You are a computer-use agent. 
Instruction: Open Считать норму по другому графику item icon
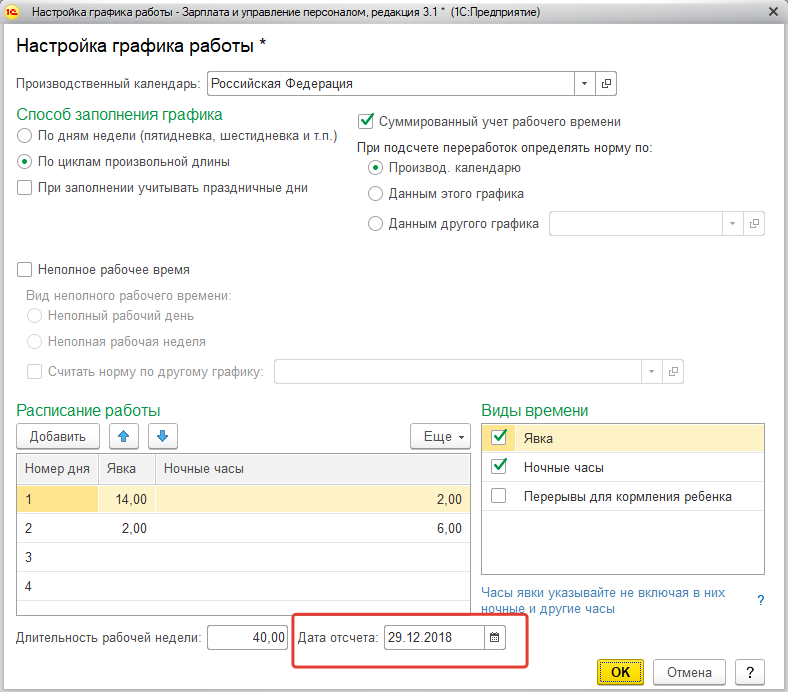point(673,371)
